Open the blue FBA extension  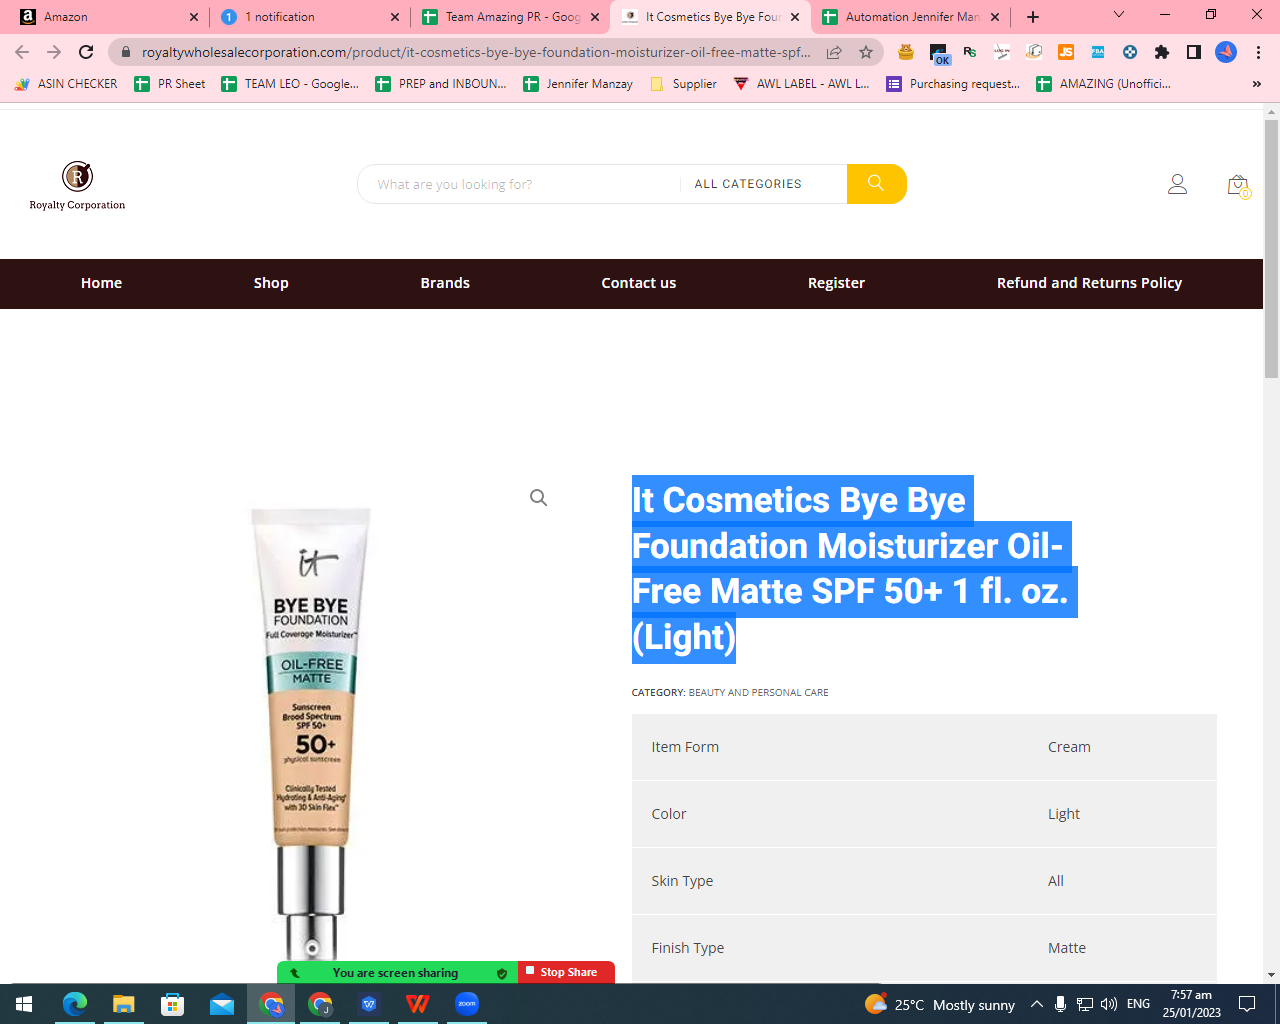[1098, 52]
